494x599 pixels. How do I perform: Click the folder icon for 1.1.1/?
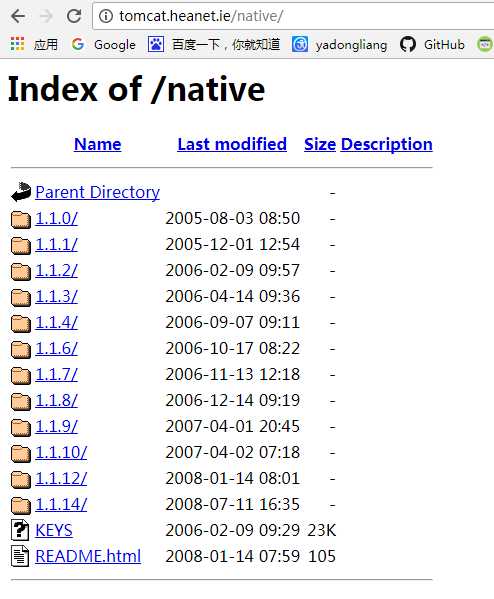pos(21,246)
